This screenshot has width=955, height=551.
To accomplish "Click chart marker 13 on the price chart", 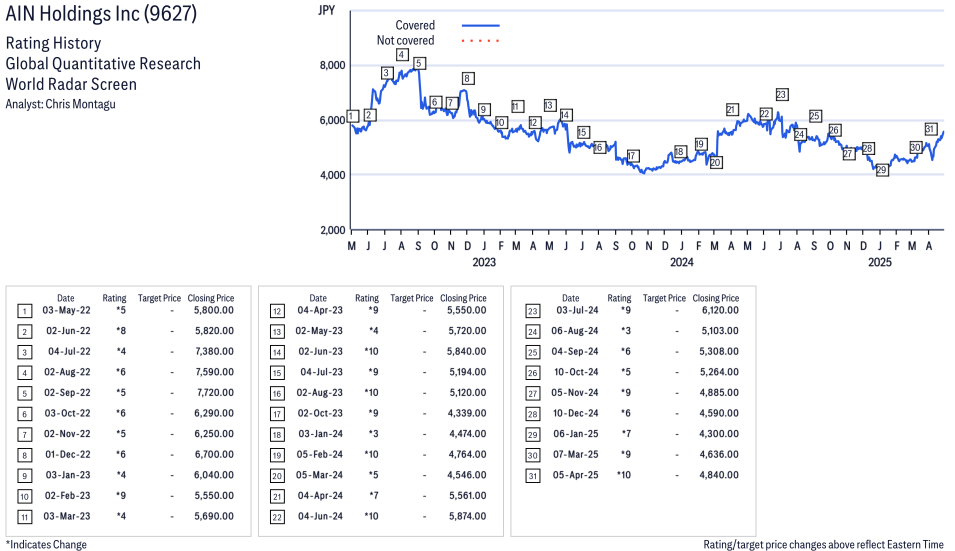I will [x=549, y=105].
